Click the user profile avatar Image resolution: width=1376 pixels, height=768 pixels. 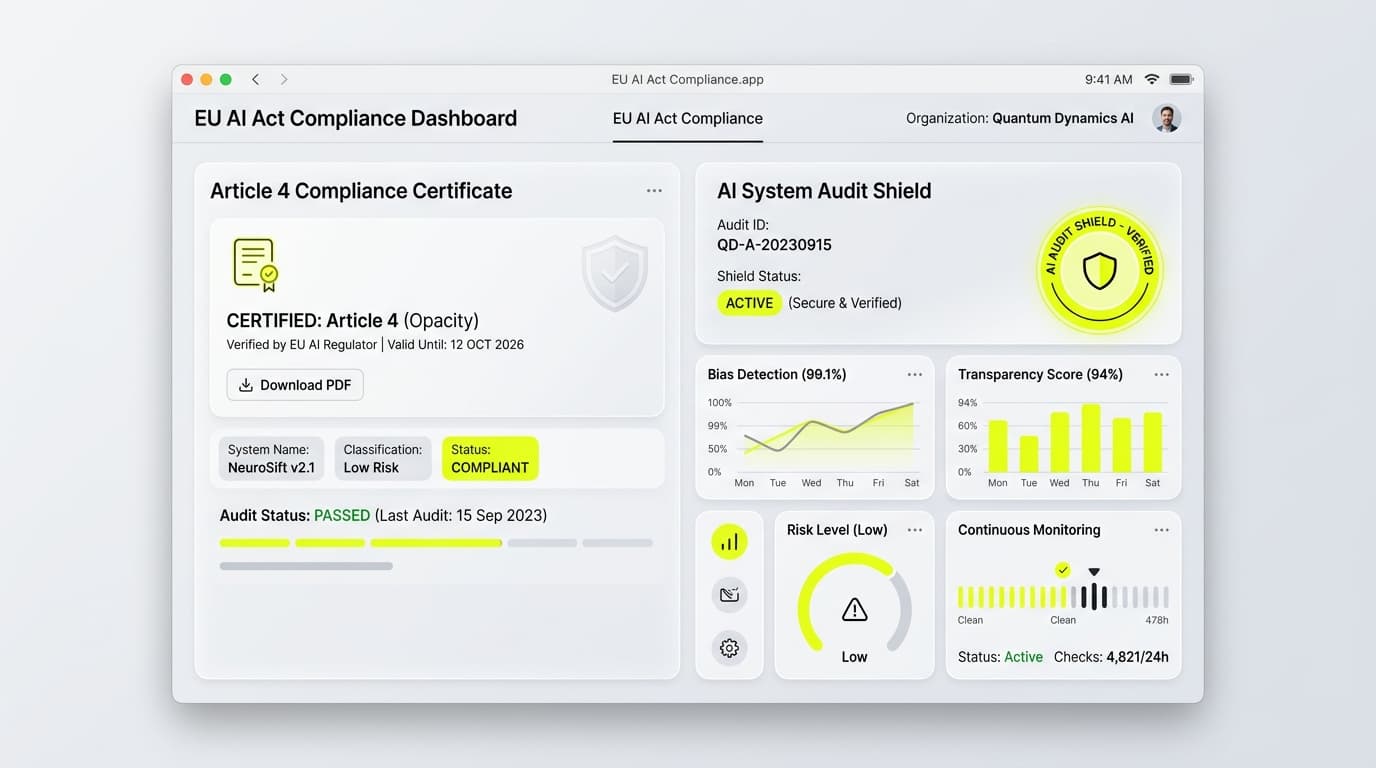[1166, 118]
